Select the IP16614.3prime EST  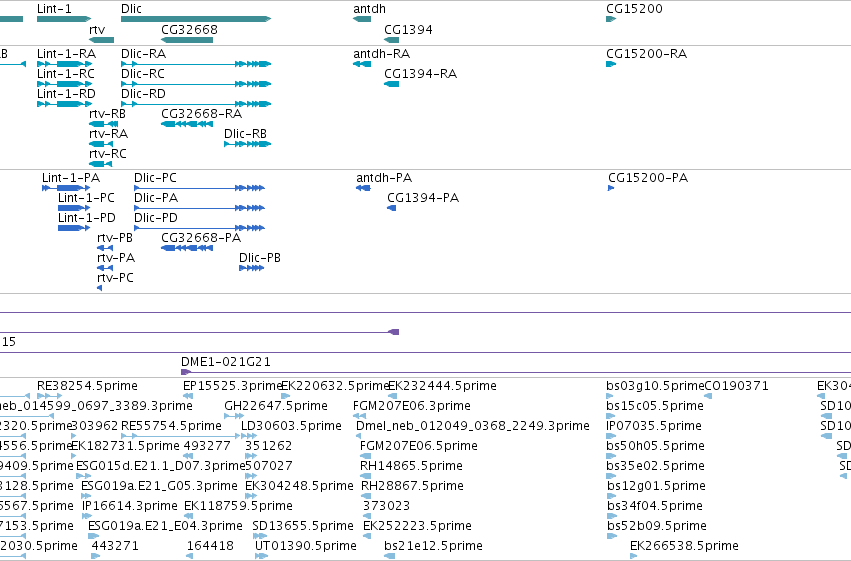point(87,517)
